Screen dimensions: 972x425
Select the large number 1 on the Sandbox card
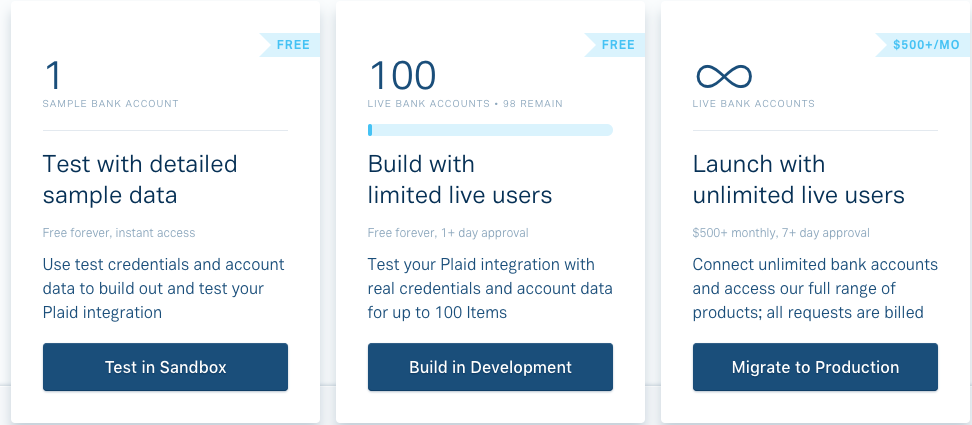point(53,76)
